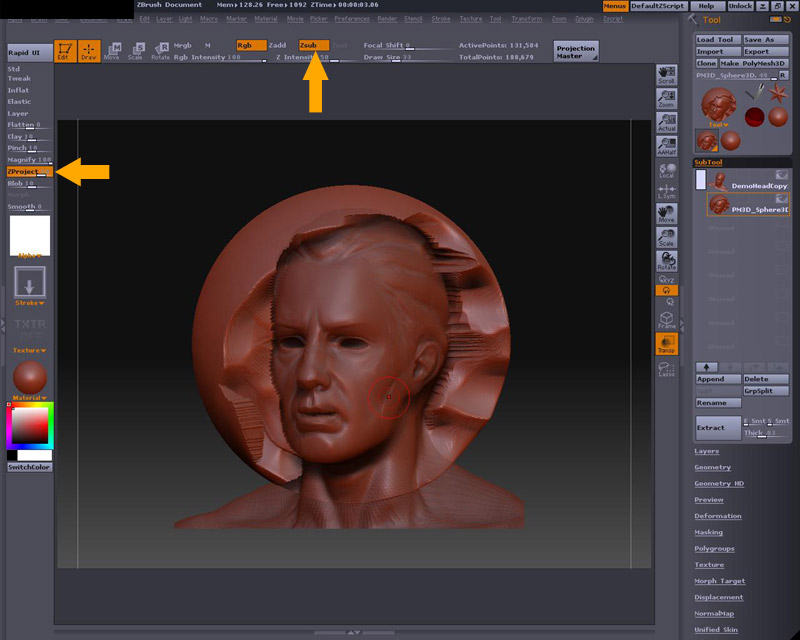Click the Lasso selection icon
800x640 pixels.
pos(667,368)
